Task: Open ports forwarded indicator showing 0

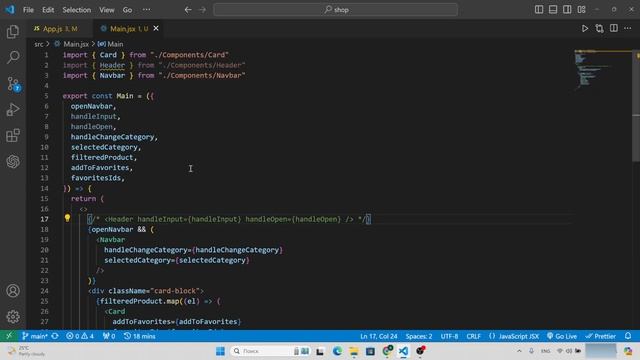Action: point(109,336)
